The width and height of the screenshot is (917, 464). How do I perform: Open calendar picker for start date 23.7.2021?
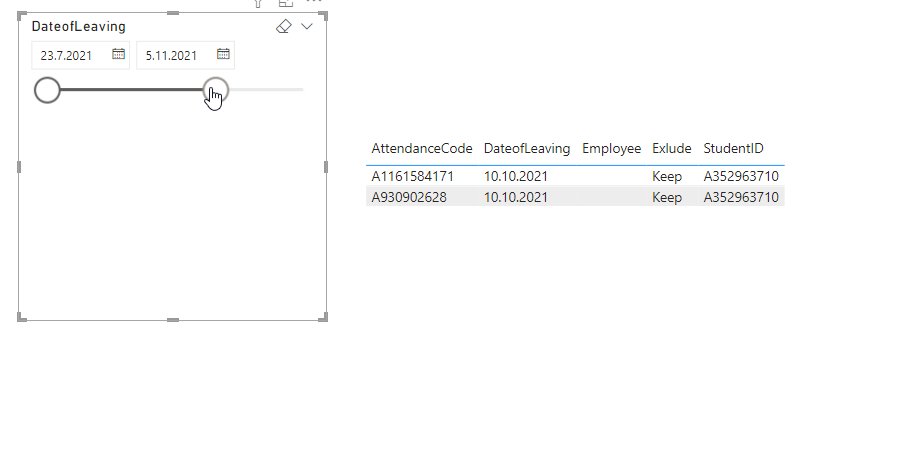pos(118,54)
